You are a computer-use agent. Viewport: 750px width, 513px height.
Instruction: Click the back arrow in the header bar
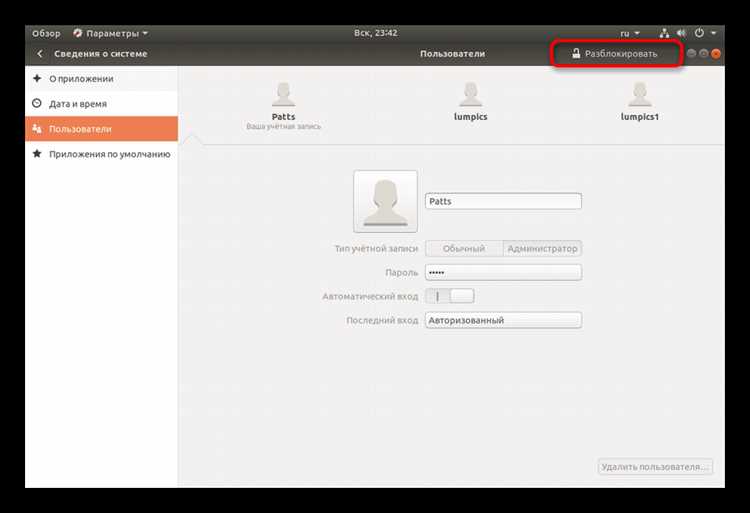[x=40, y=54]
